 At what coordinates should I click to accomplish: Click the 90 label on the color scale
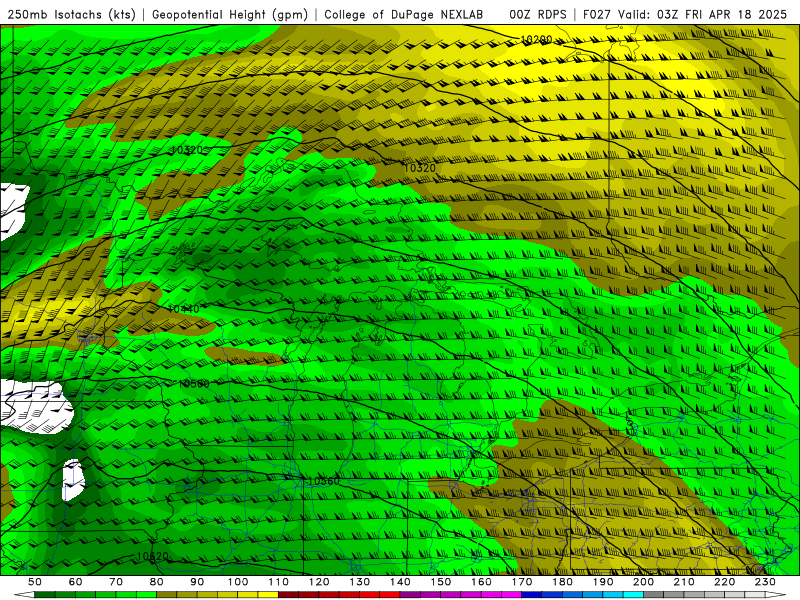197,582
